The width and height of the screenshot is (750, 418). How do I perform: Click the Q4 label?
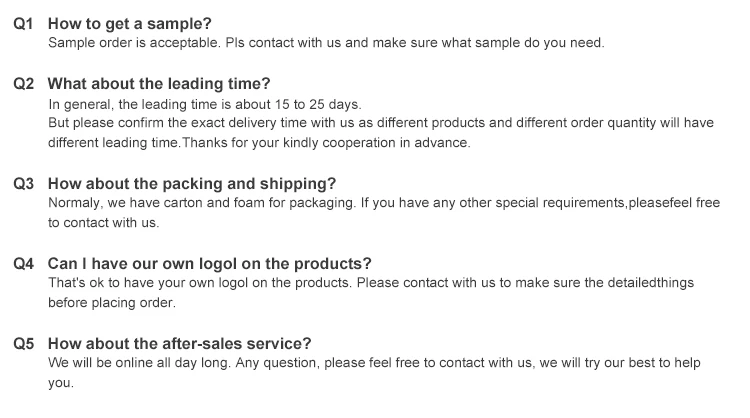24,264
